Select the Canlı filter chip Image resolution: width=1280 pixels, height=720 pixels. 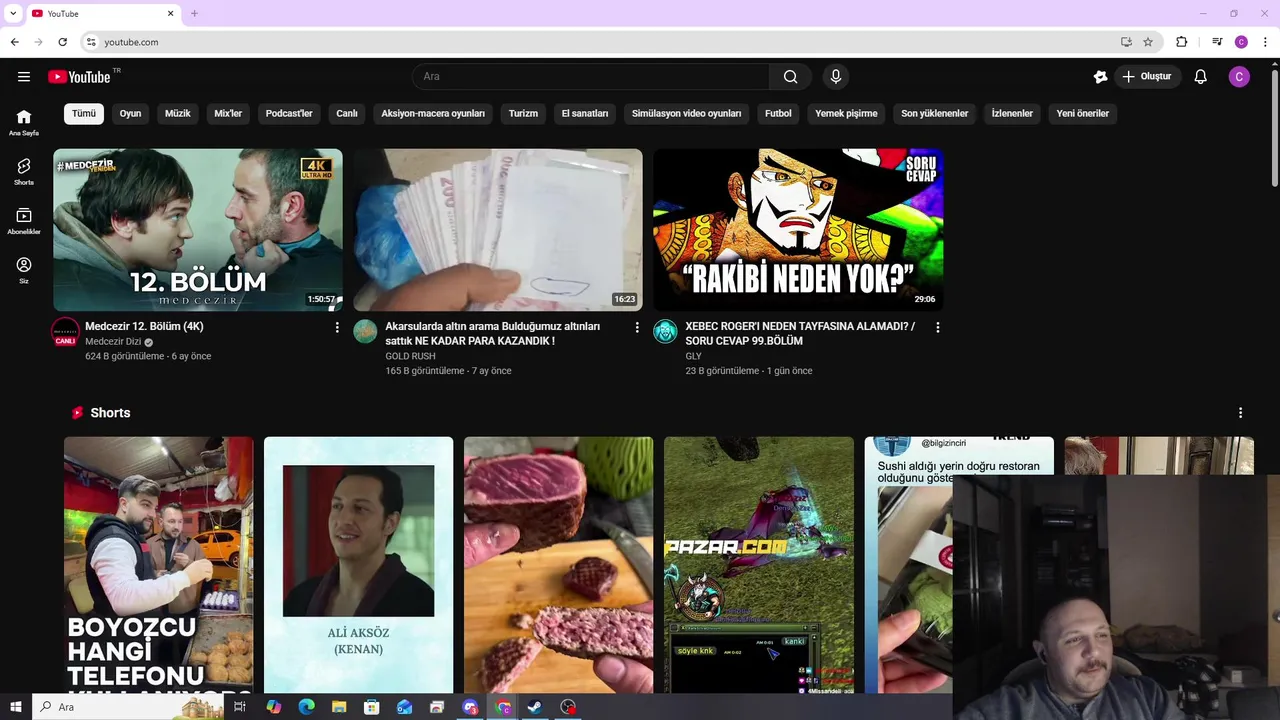[347, 113]
